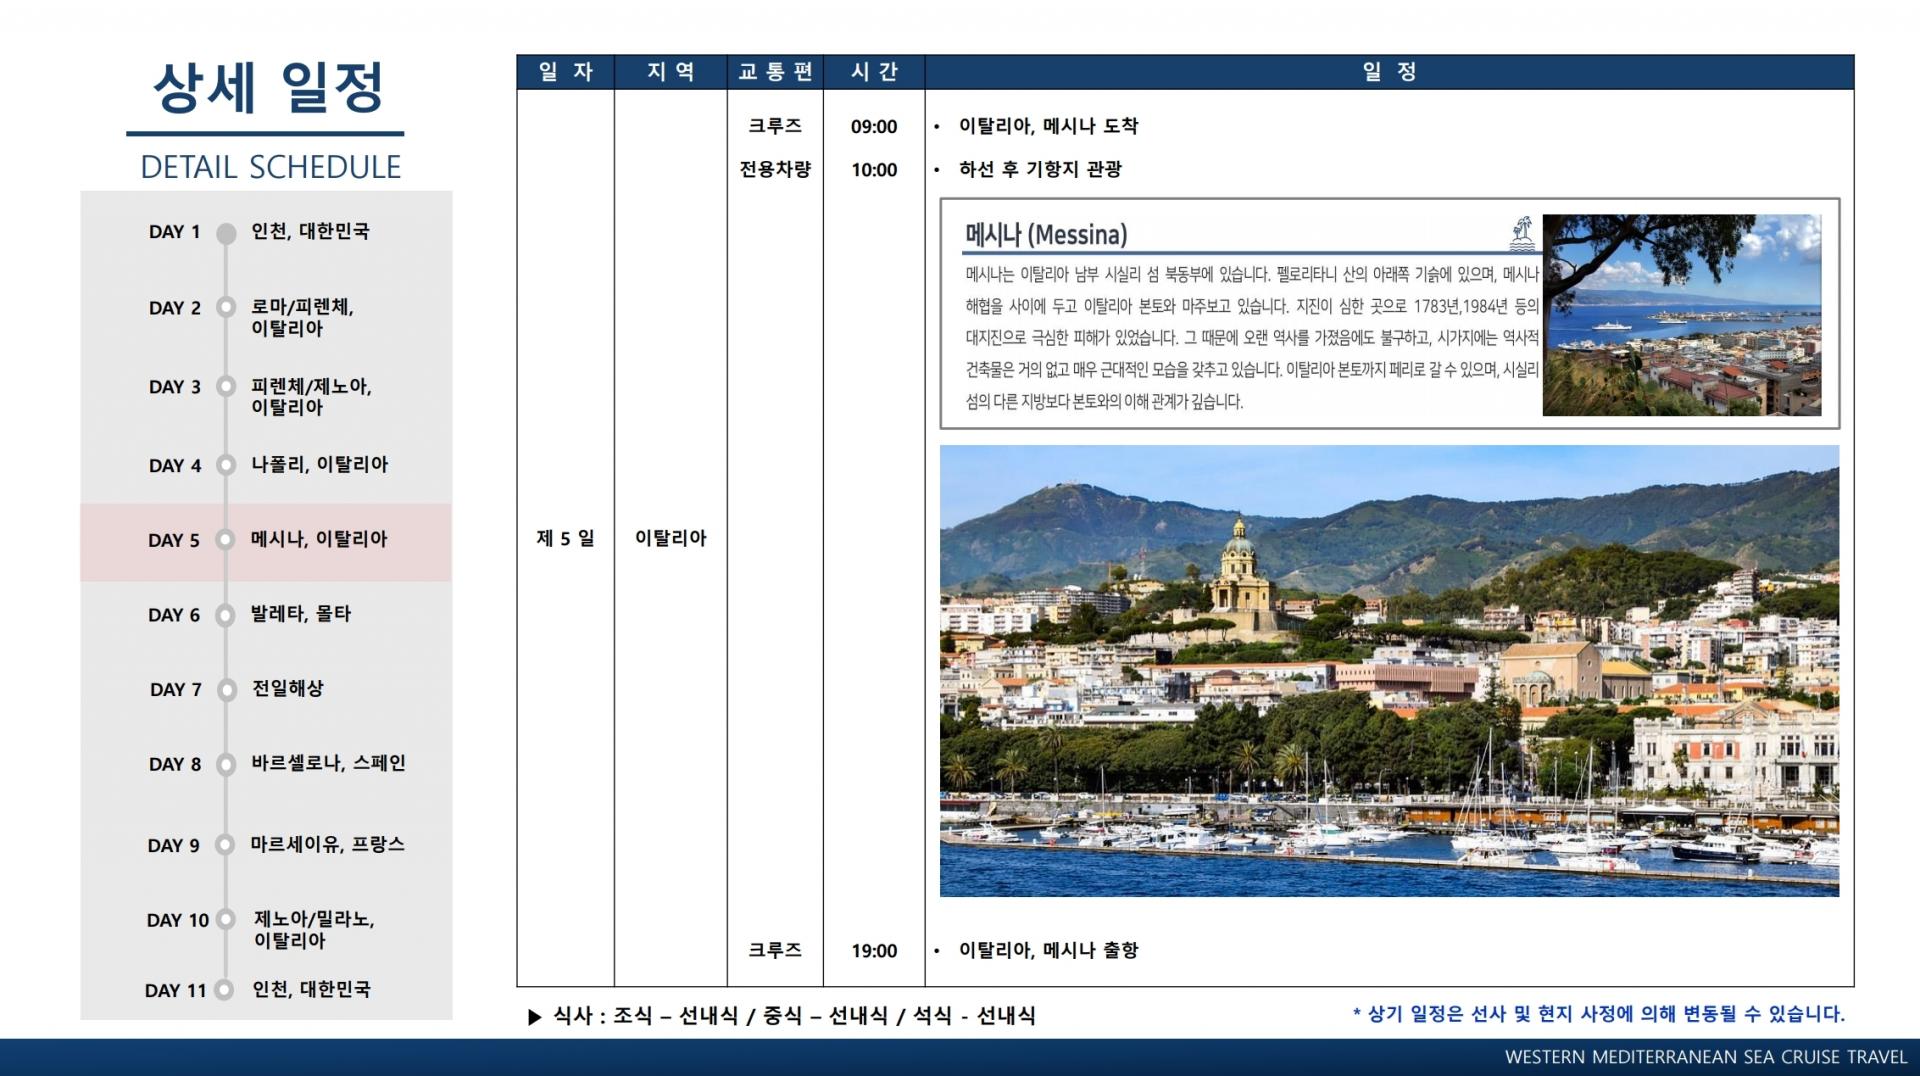Select the 일 자 column header
The width and height of the screenshot is (1920, 1076).
pos(565,72)
